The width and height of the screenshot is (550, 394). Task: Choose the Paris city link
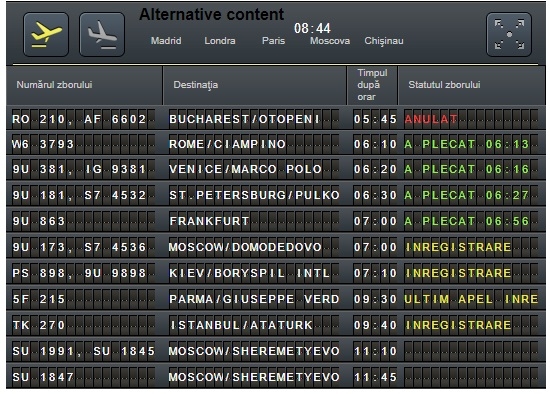(273, 41)
